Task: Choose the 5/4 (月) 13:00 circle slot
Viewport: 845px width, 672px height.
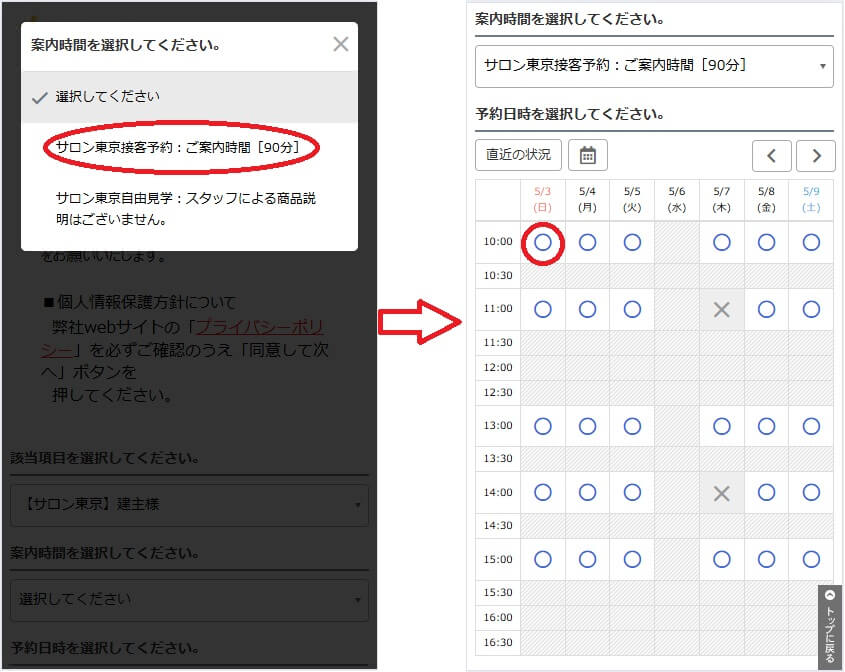Action: coord(588,426)
